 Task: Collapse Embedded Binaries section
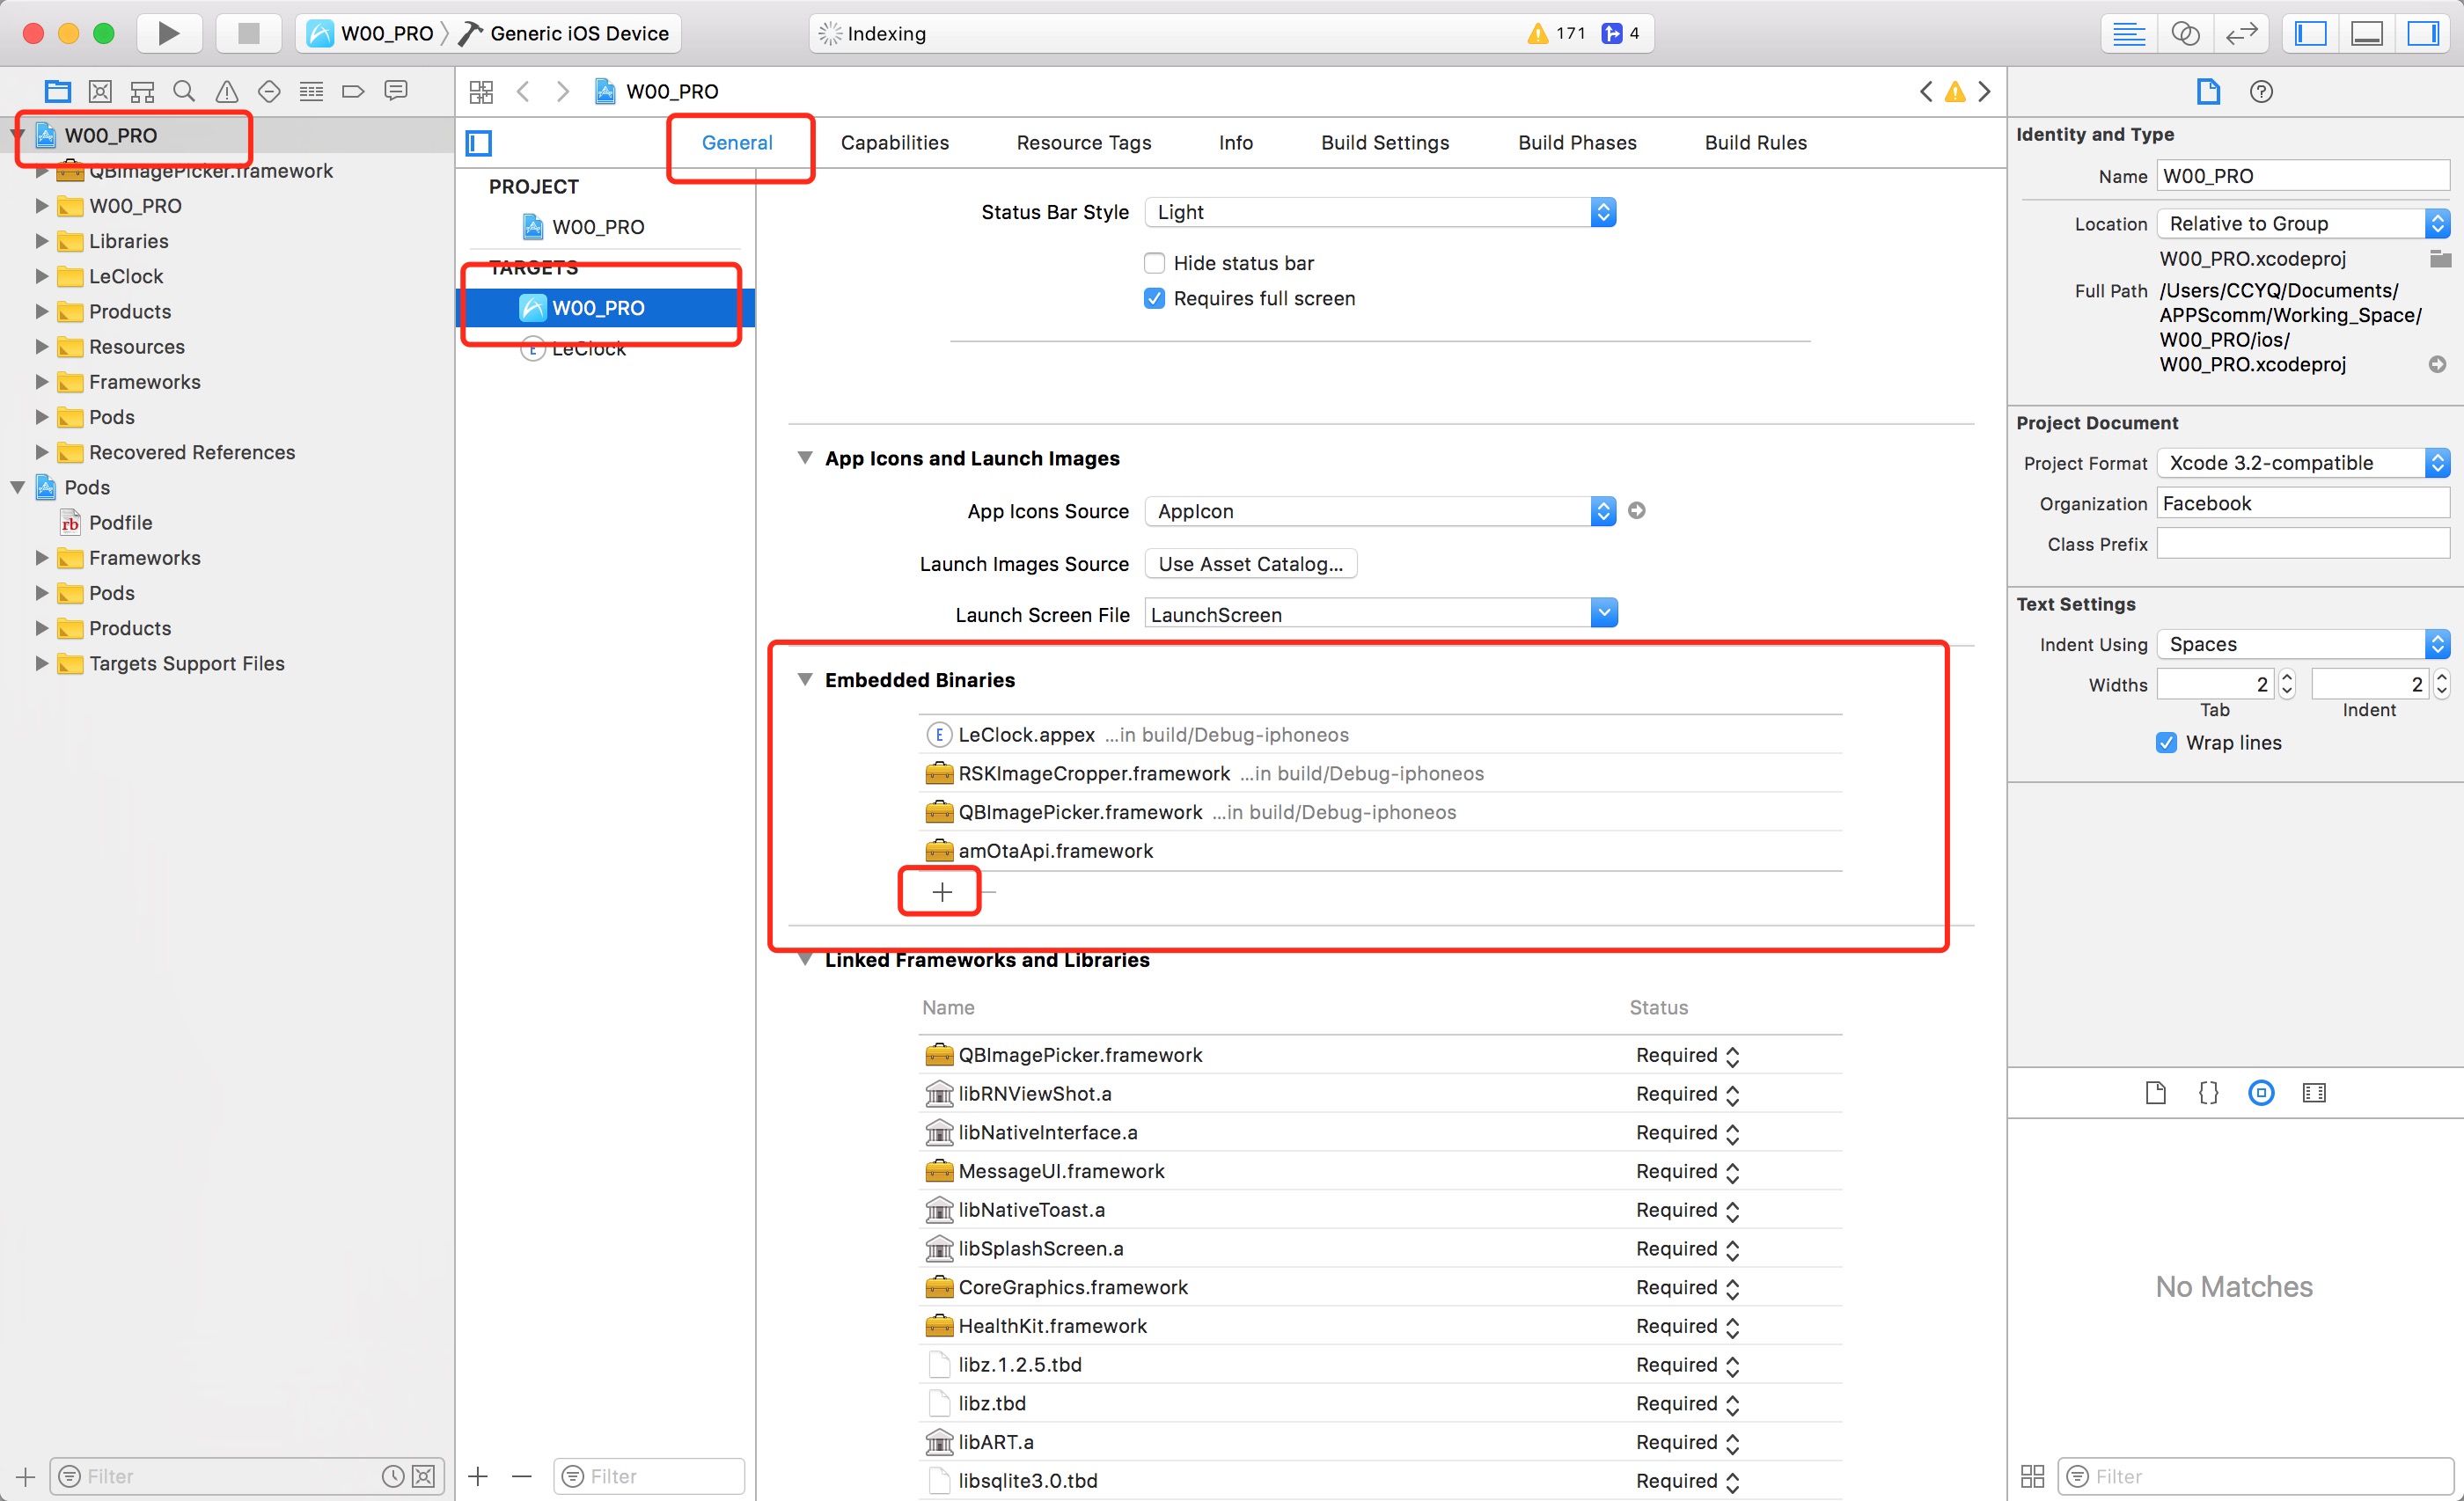(805, 679)
